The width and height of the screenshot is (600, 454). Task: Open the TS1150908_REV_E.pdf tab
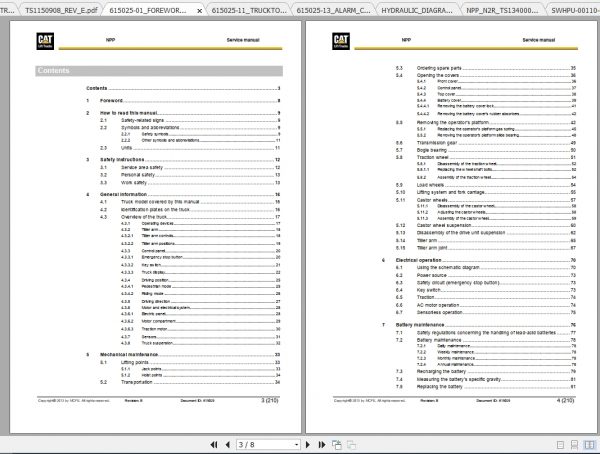tap(61, 10)
